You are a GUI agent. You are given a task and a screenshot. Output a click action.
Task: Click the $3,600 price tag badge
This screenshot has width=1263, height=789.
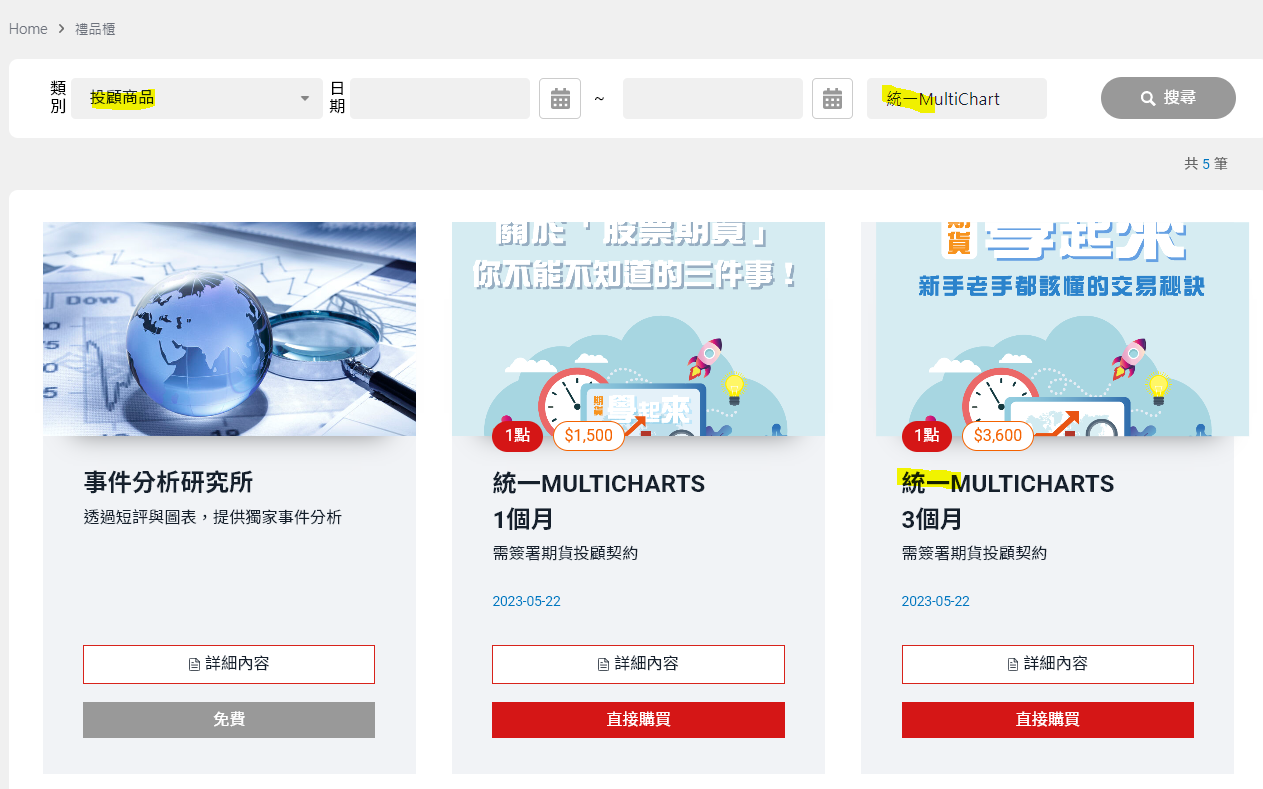(x=997, y=436)
